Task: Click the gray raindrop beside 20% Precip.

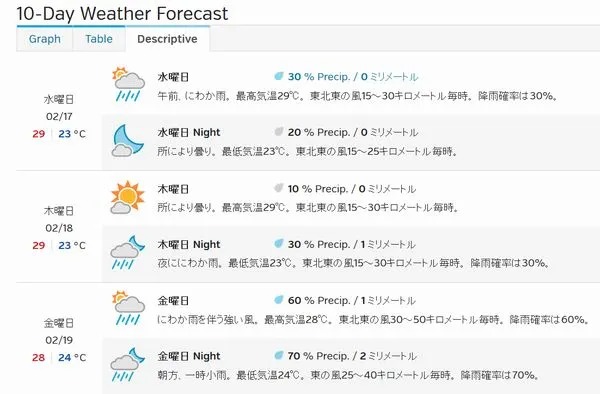Action: (279, 132)
